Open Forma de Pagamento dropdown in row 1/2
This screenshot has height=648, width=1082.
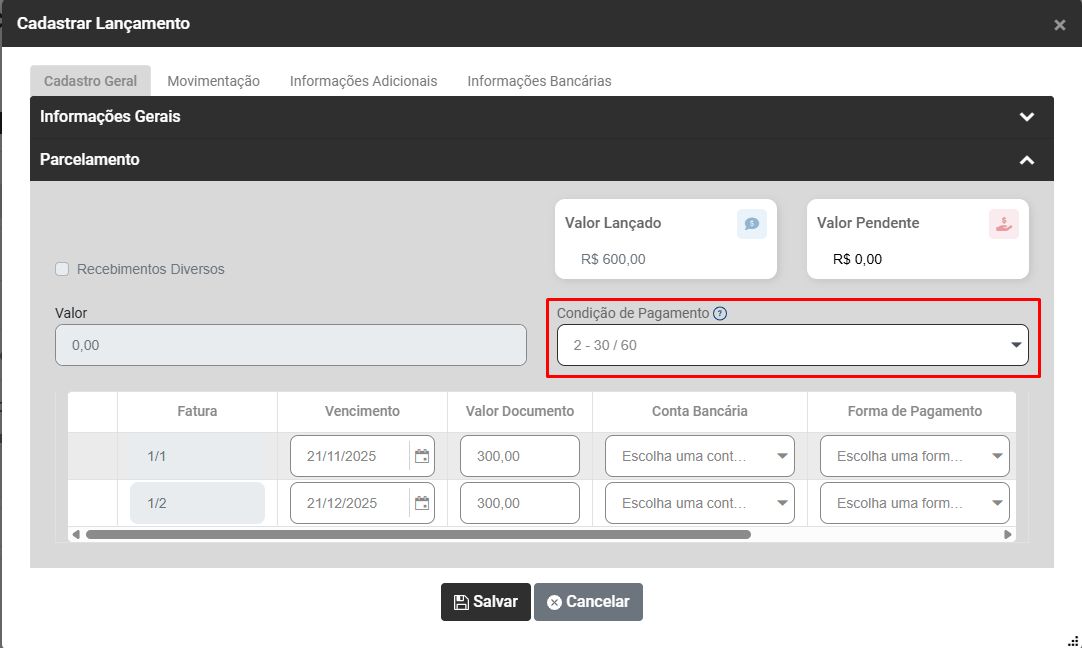click(914, 503)
